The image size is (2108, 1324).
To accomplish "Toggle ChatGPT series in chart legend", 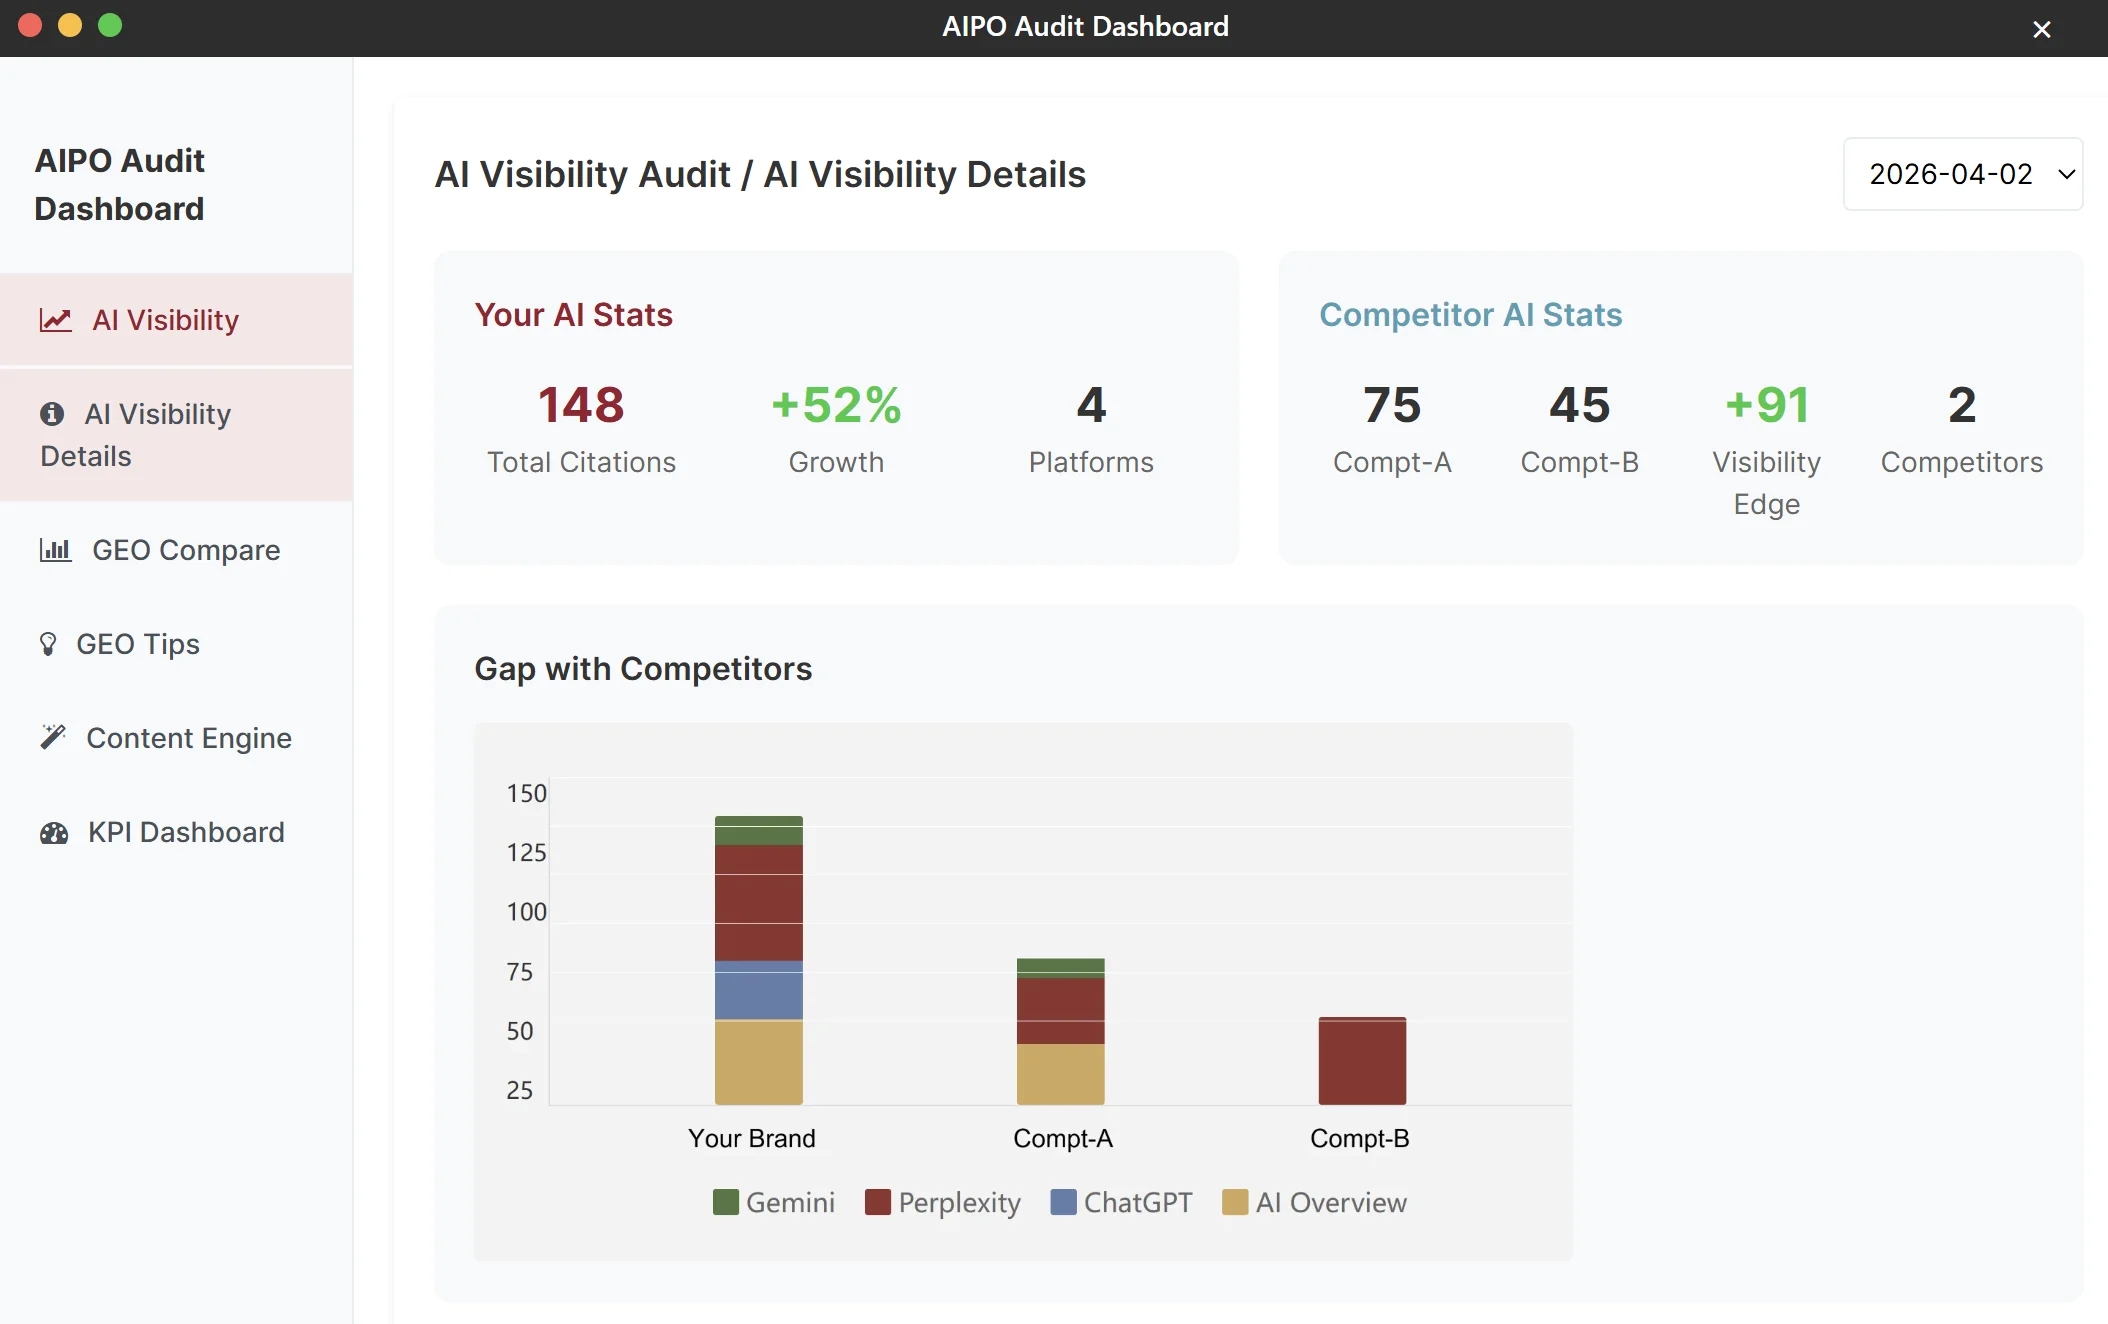I will 1122,1202.
